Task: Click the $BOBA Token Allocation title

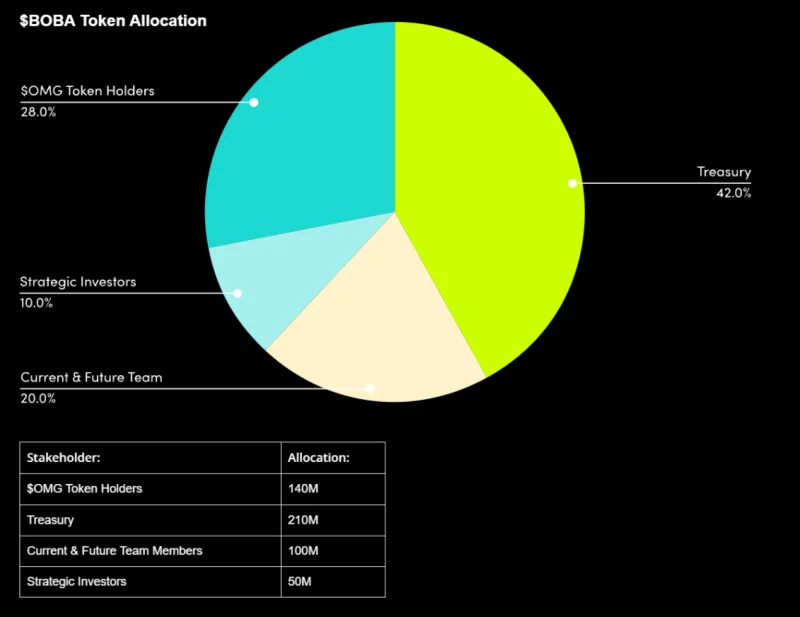Action: tap(113, 21)
